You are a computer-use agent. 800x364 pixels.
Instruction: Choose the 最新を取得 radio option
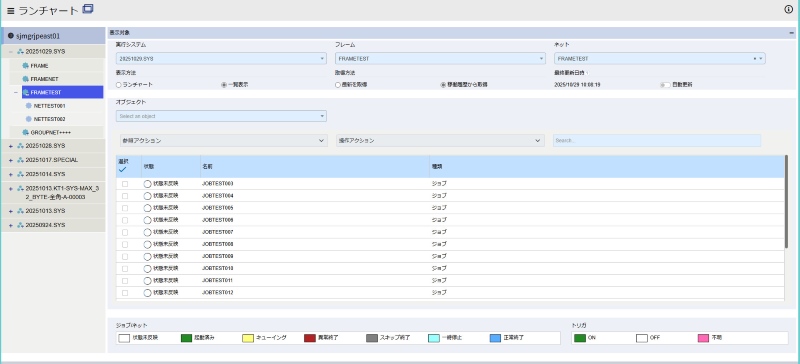click(x=337, y=85)
